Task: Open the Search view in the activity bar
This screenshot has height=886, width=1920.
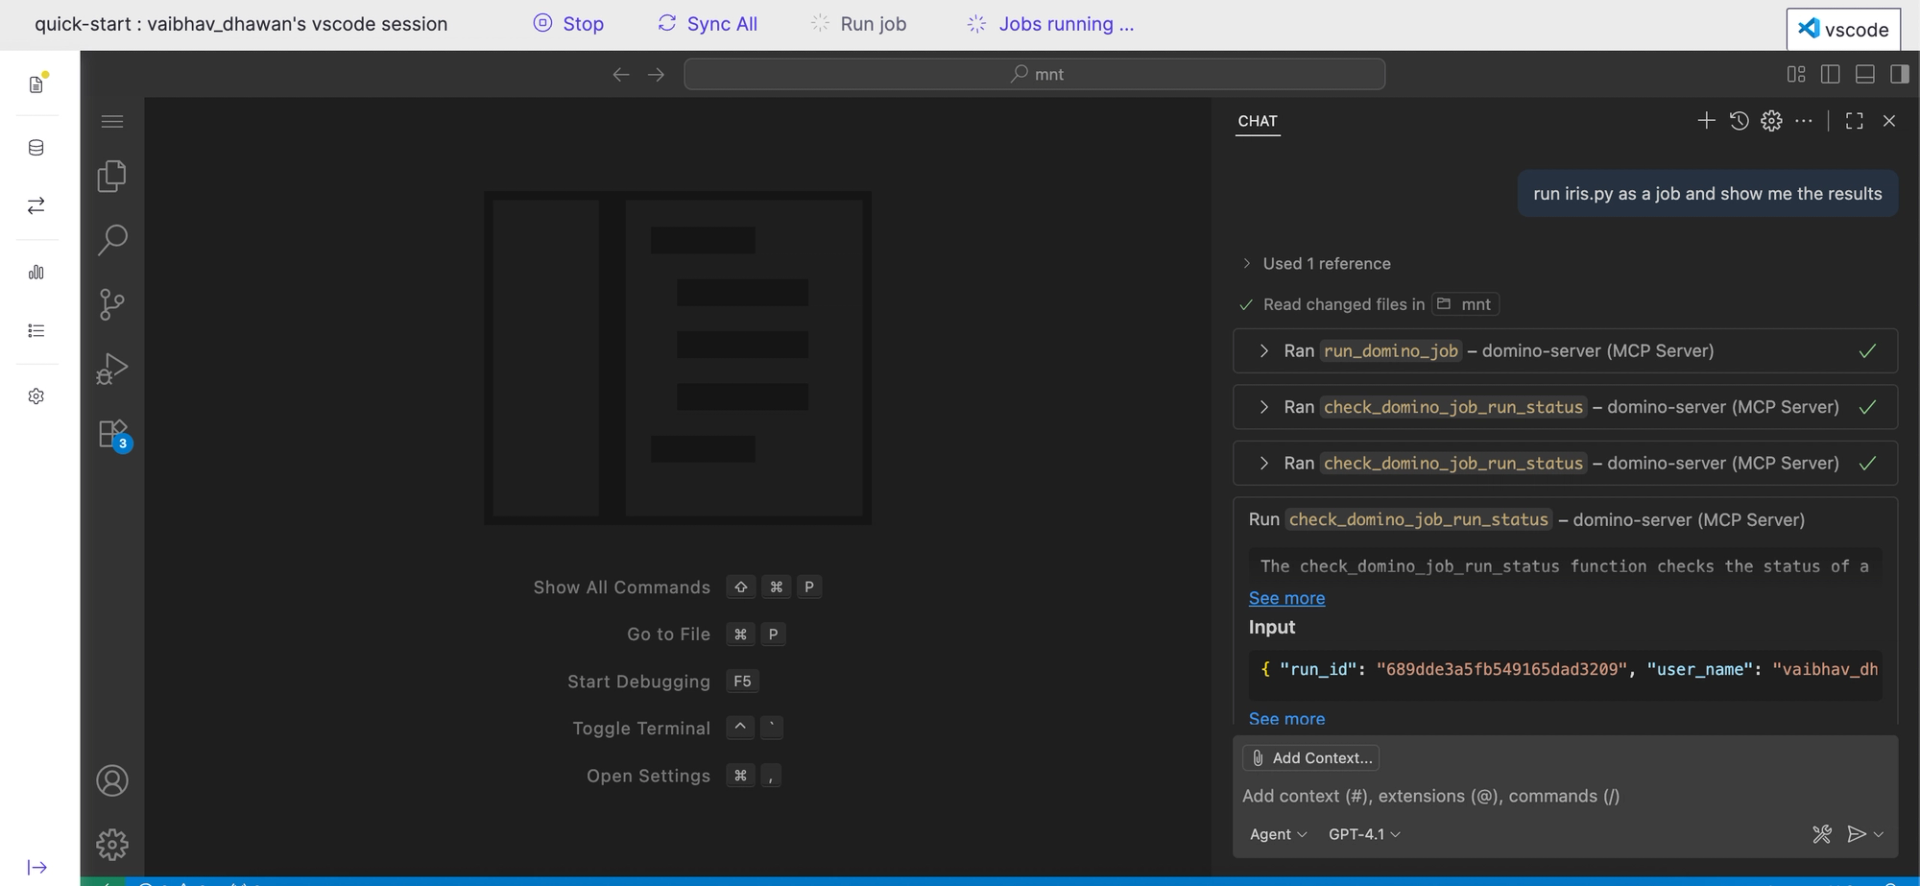Action: pos(112,240)
